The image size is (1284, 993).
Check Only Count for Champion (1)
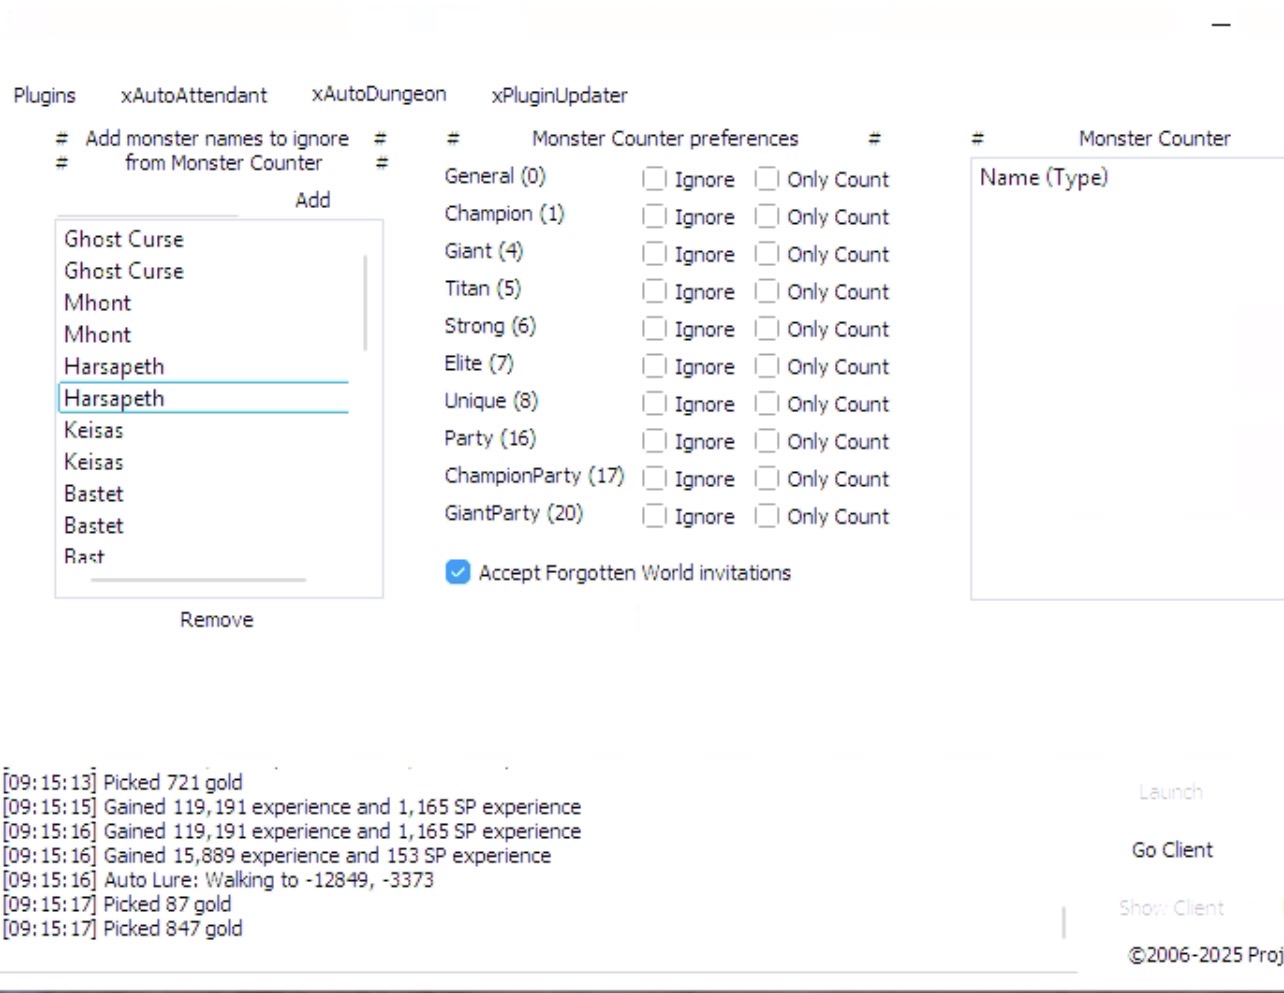(767, 217)
